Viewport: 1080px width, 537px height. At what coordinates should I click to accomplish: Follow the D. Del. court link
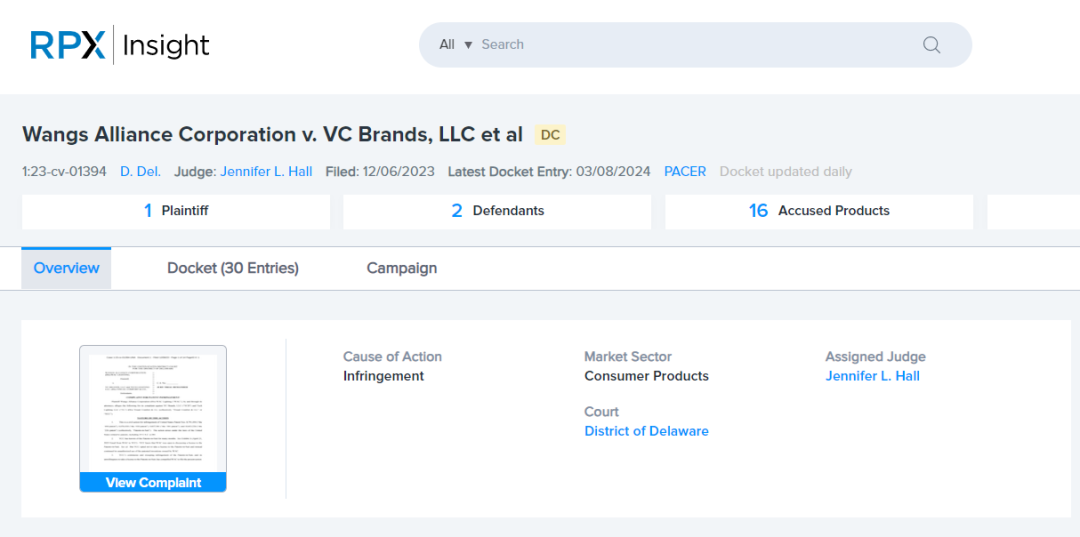coord(141,171)
